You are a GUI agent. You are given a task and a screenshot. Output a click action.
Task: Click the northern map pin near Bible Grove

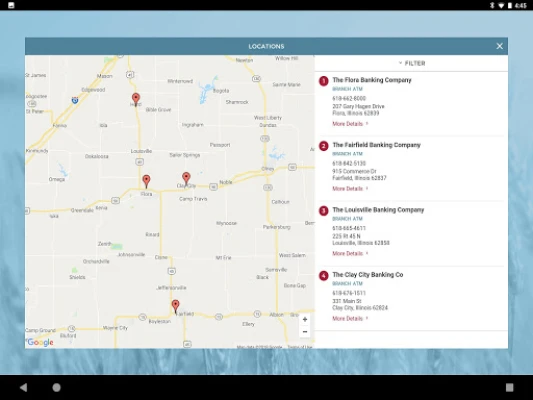(136, 99)
